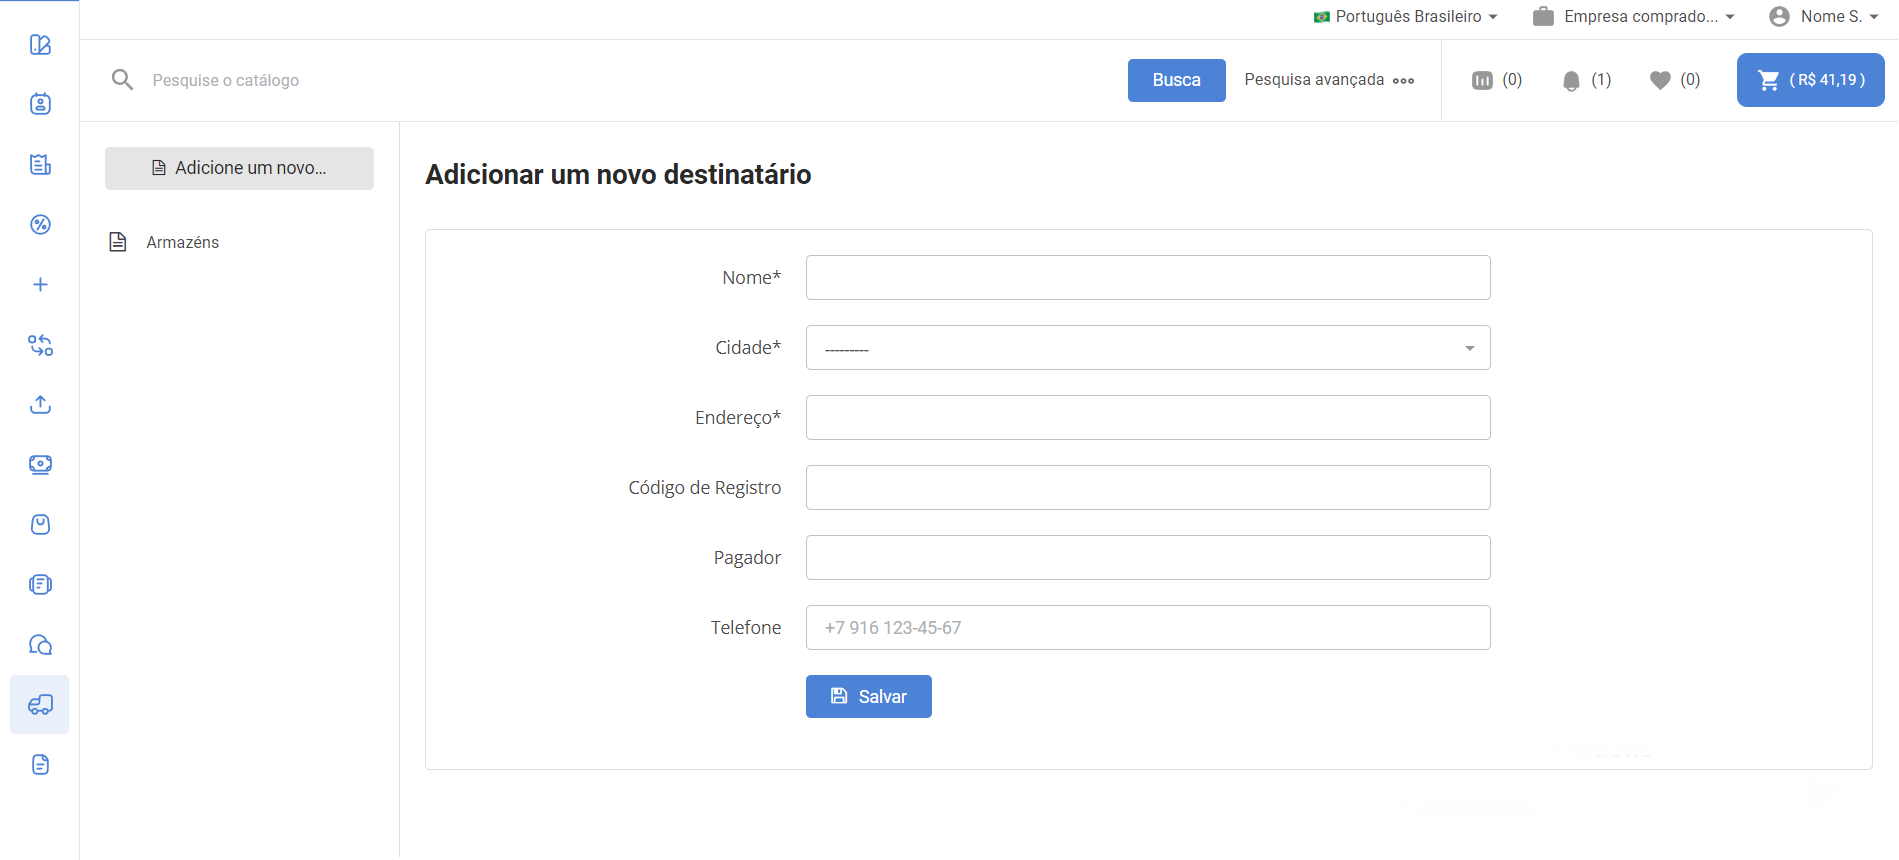Screen dimensions: 1899x860
Task: Click the plus icon in the sidebar
Action: coord(40,285)
